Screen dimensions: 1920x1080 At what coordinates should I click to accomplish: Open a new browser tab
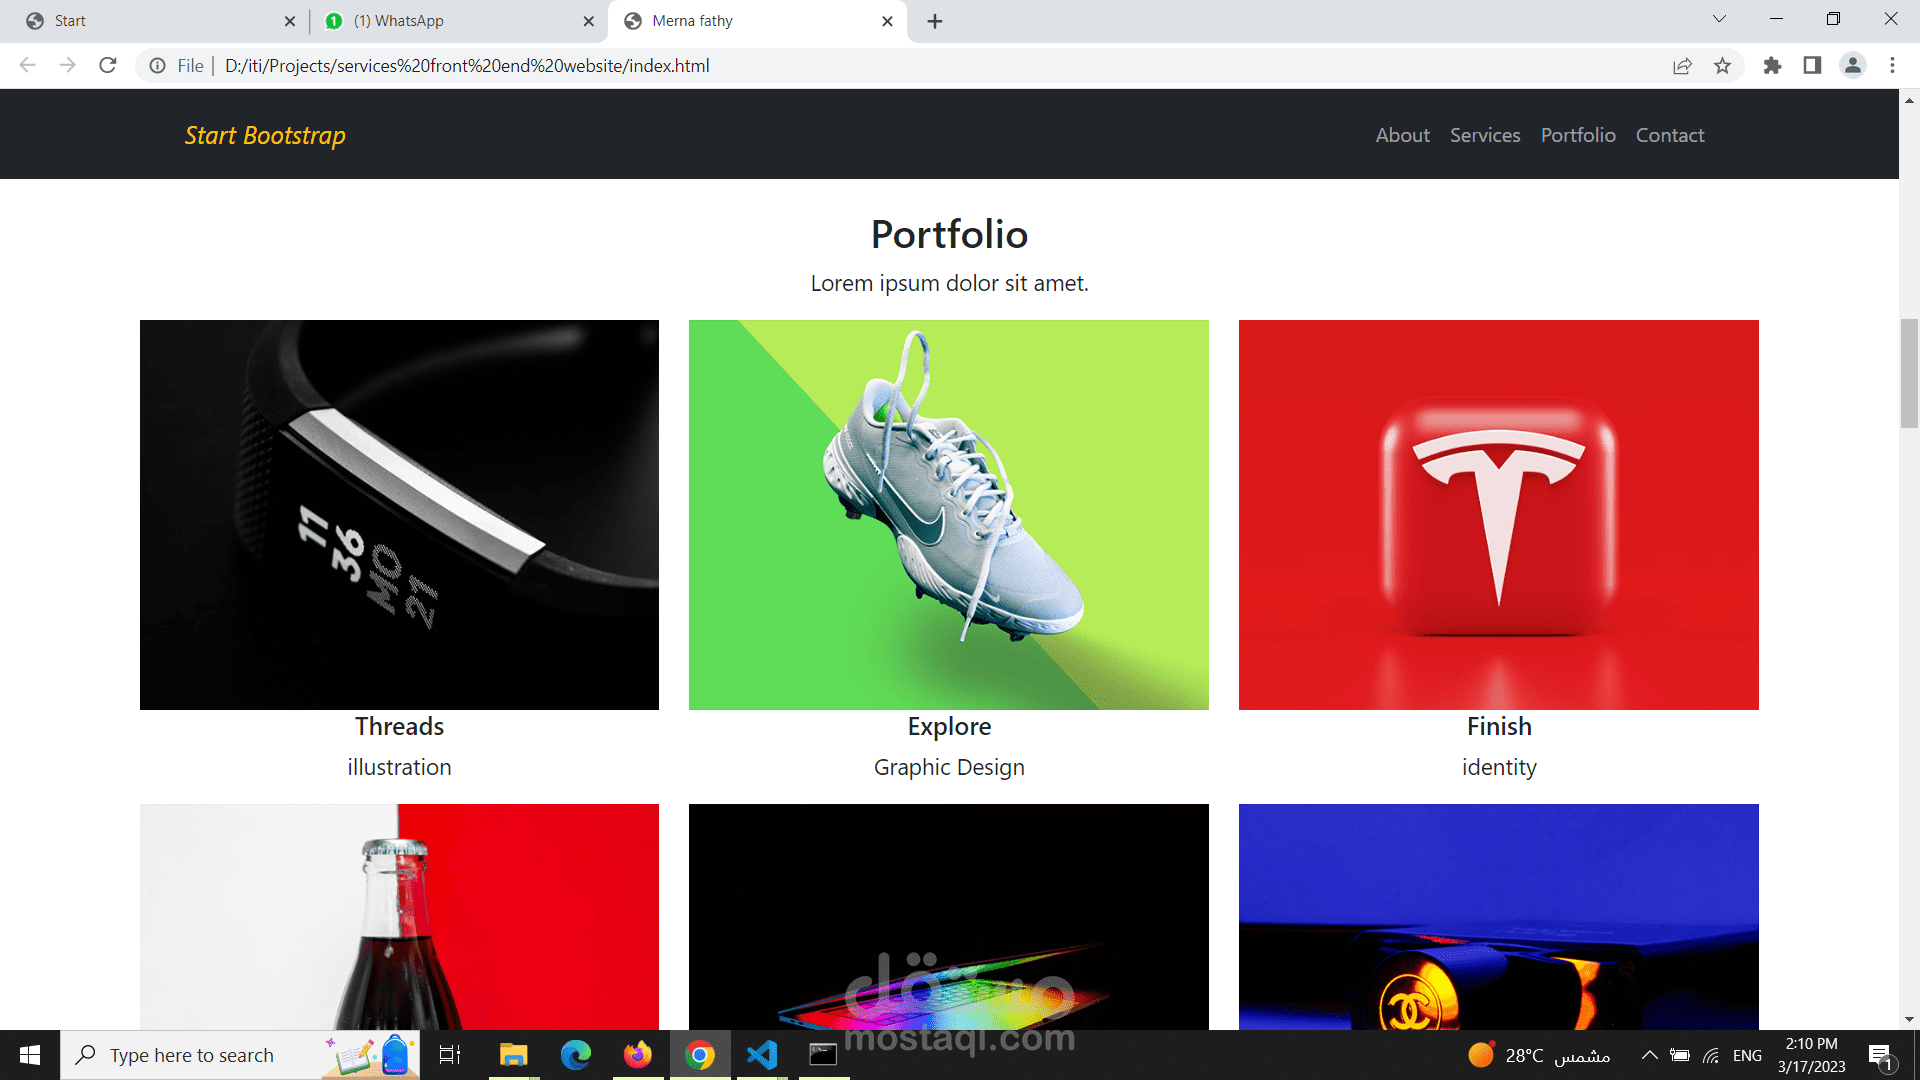(x=935, y=21)
